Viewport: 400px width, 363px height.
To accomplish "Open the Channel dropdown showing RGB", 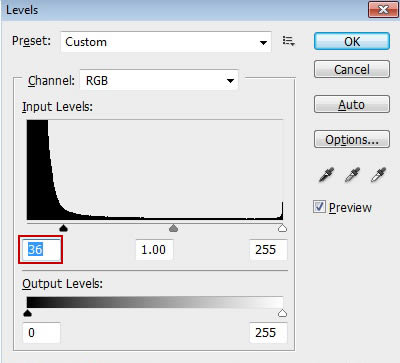I will (x=159, y=80).
